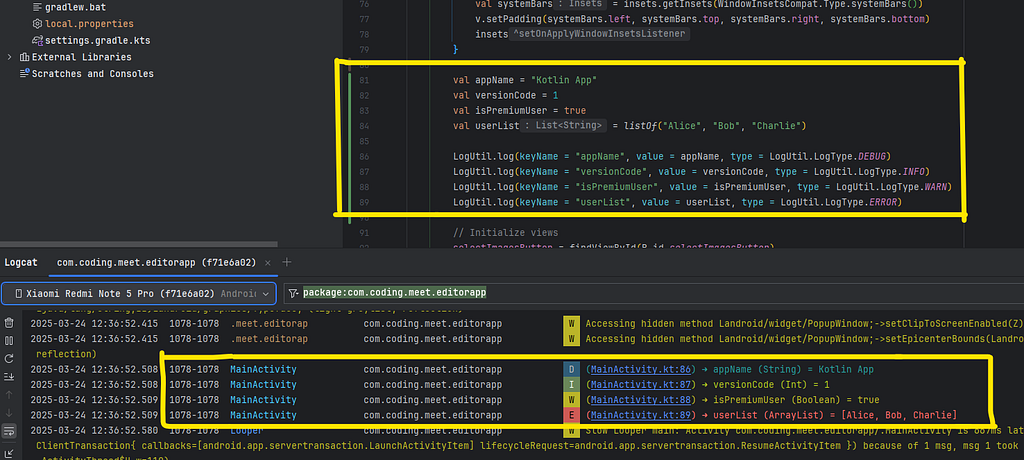The width and height of the screenshot is (1024, 460).
Task: Select the Scratches and Consoles node
Action: point(93,74)
